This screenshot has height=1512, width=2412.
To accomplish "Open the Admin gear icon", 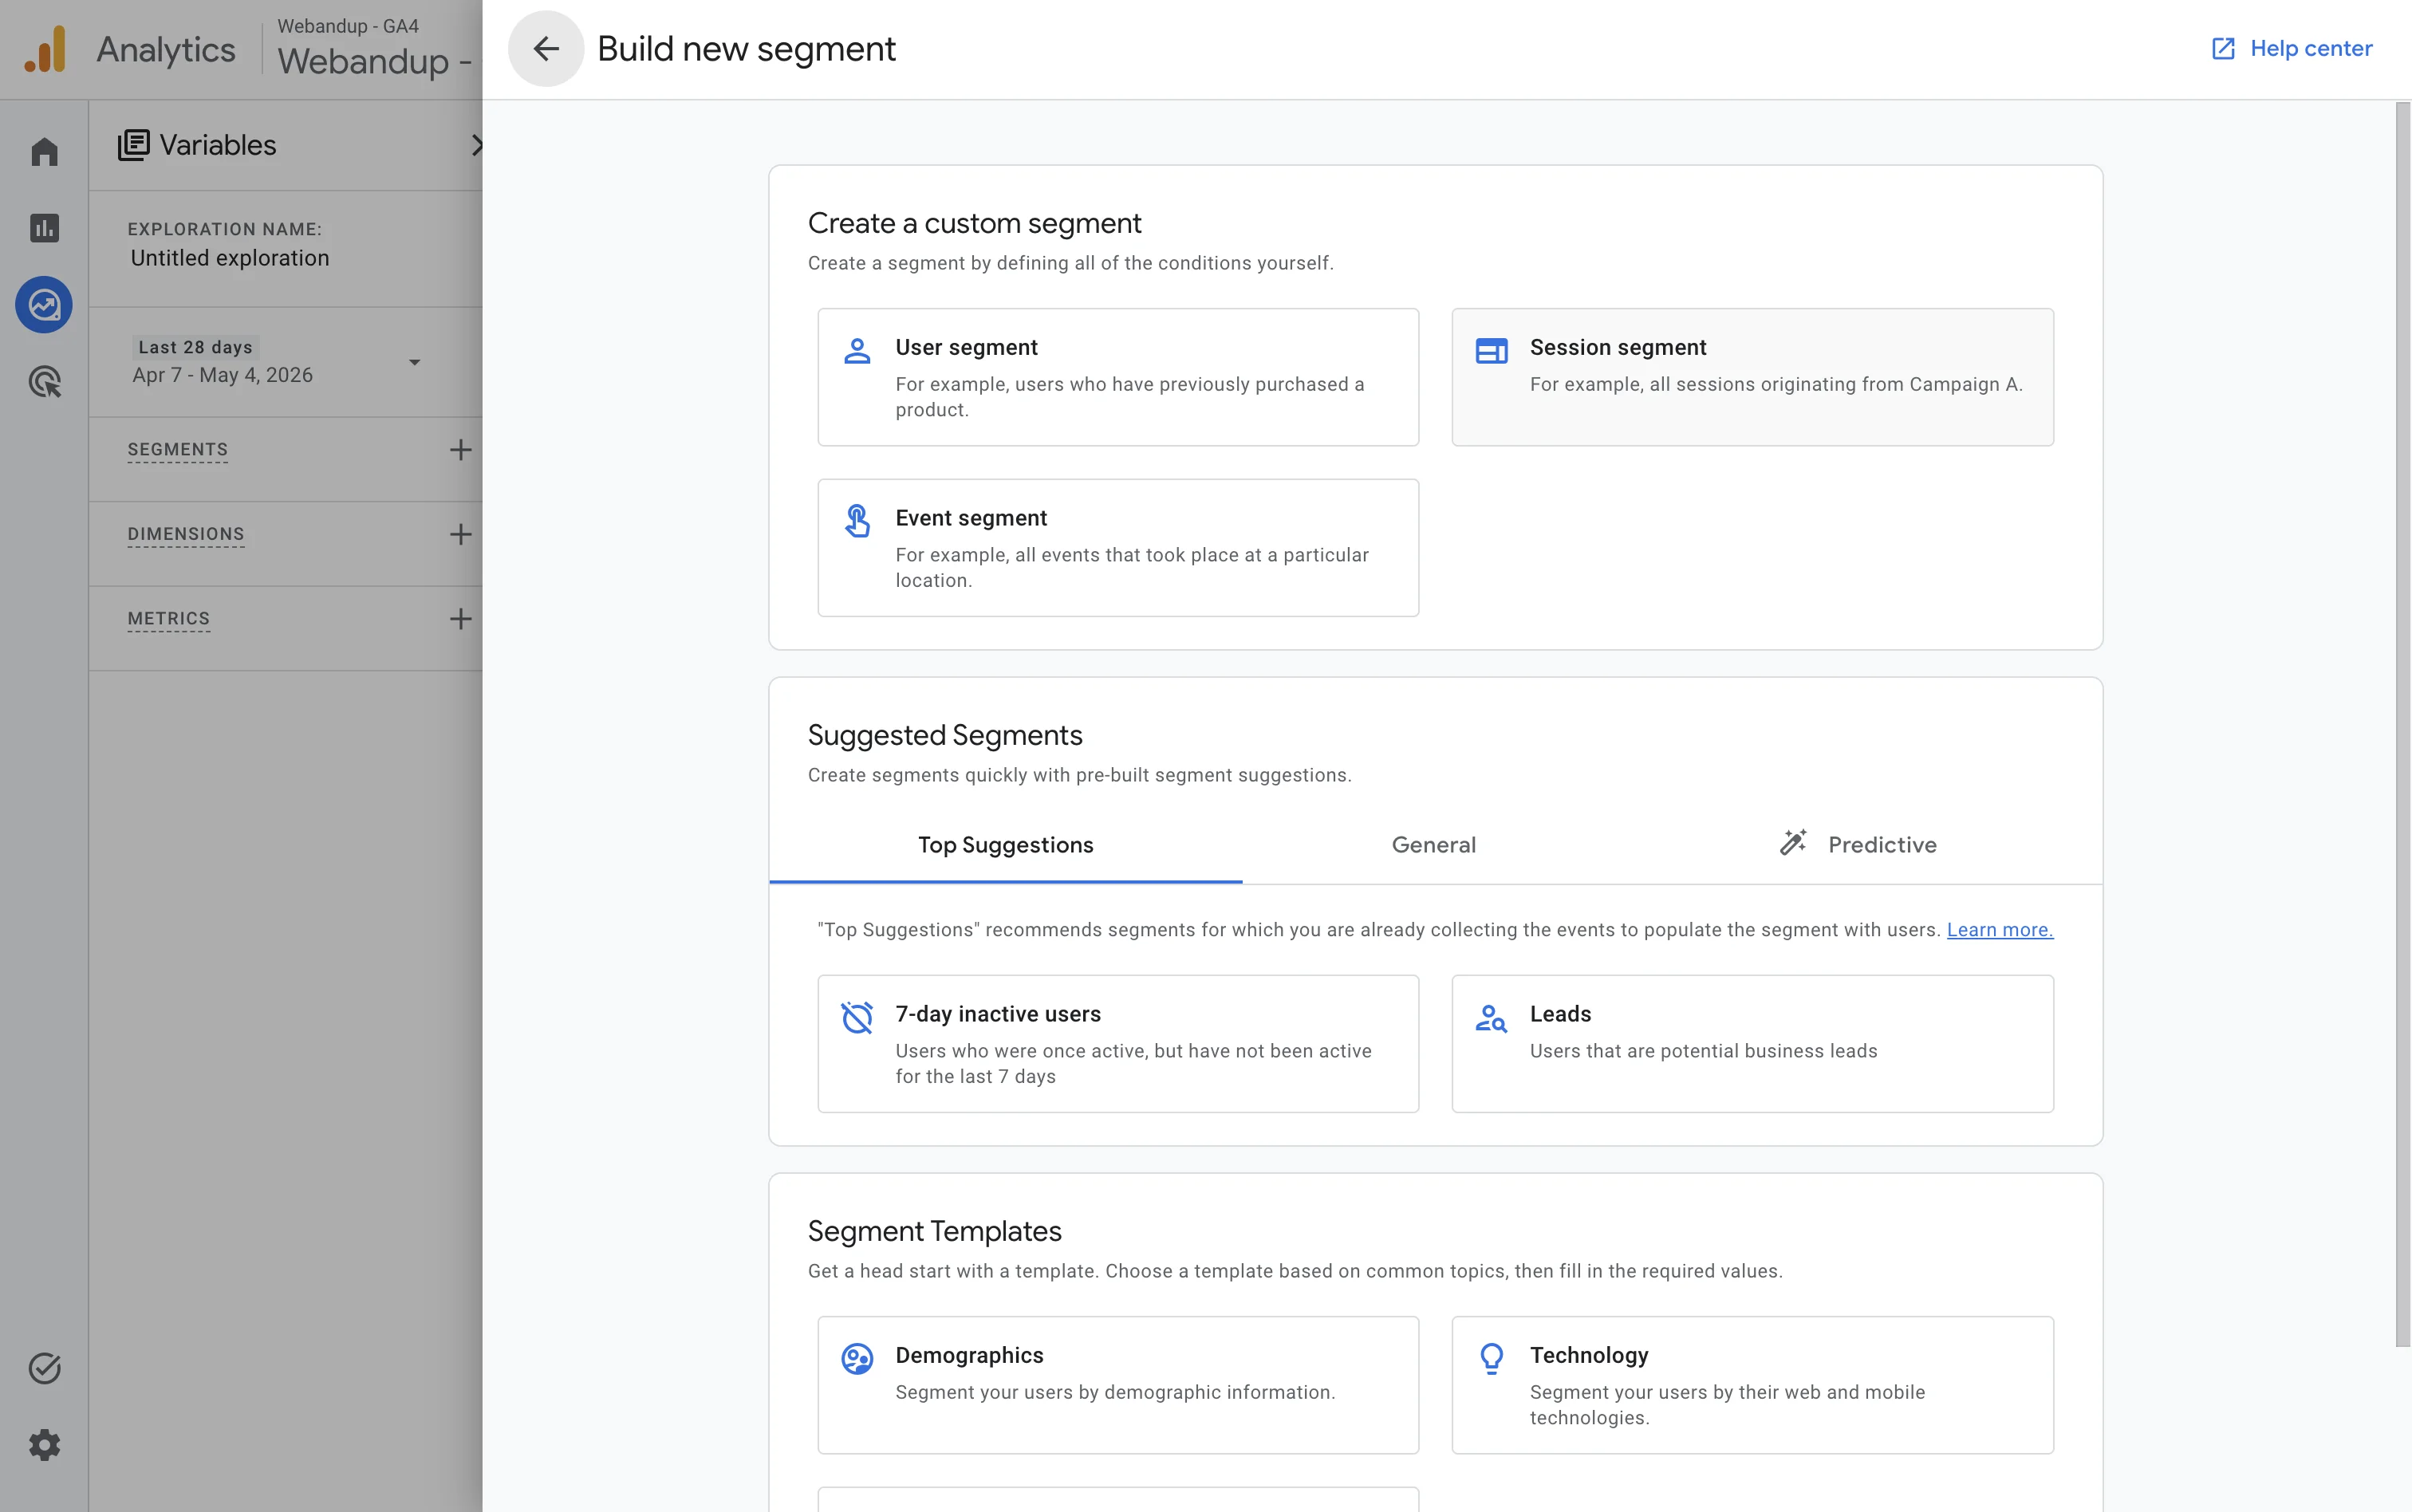I will (x=44, y=1445).
